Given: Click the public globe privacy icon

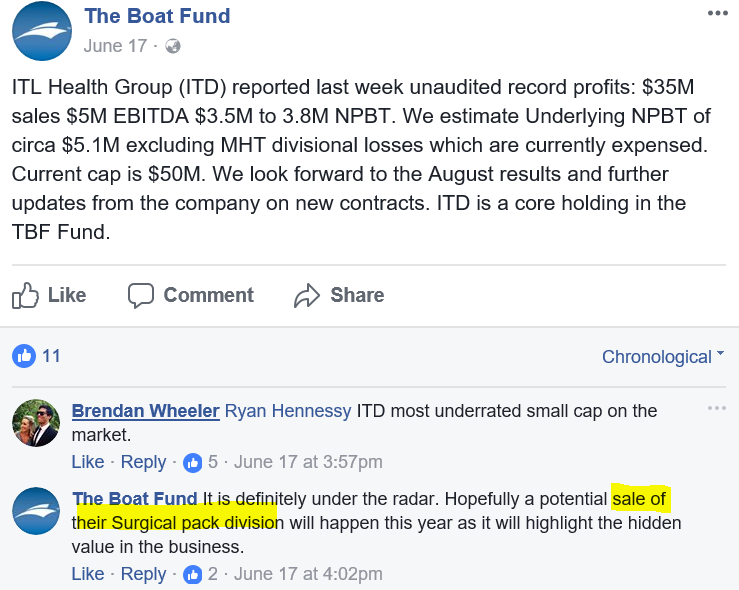Looking at the screenshot, I should pyautogui.click(x=173, y=46).
